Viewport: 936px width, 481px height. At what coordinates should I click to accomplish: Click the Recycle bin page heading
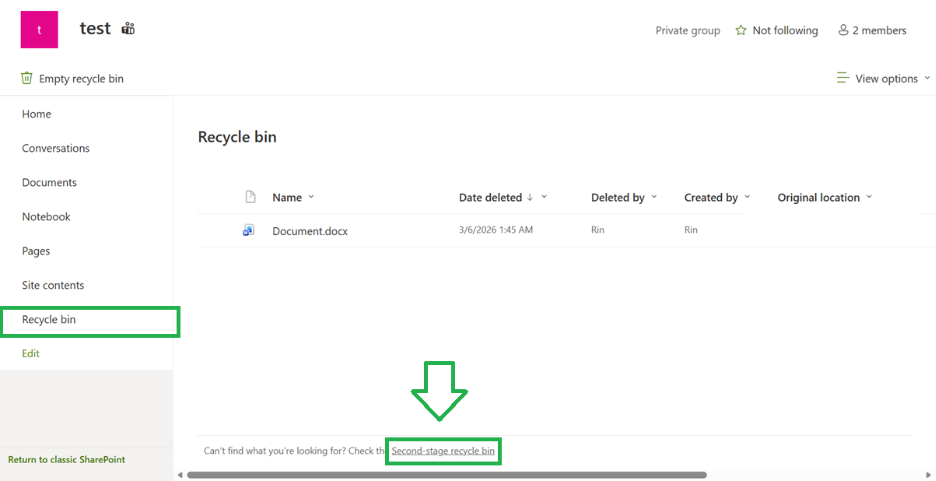tap(237, 137)
